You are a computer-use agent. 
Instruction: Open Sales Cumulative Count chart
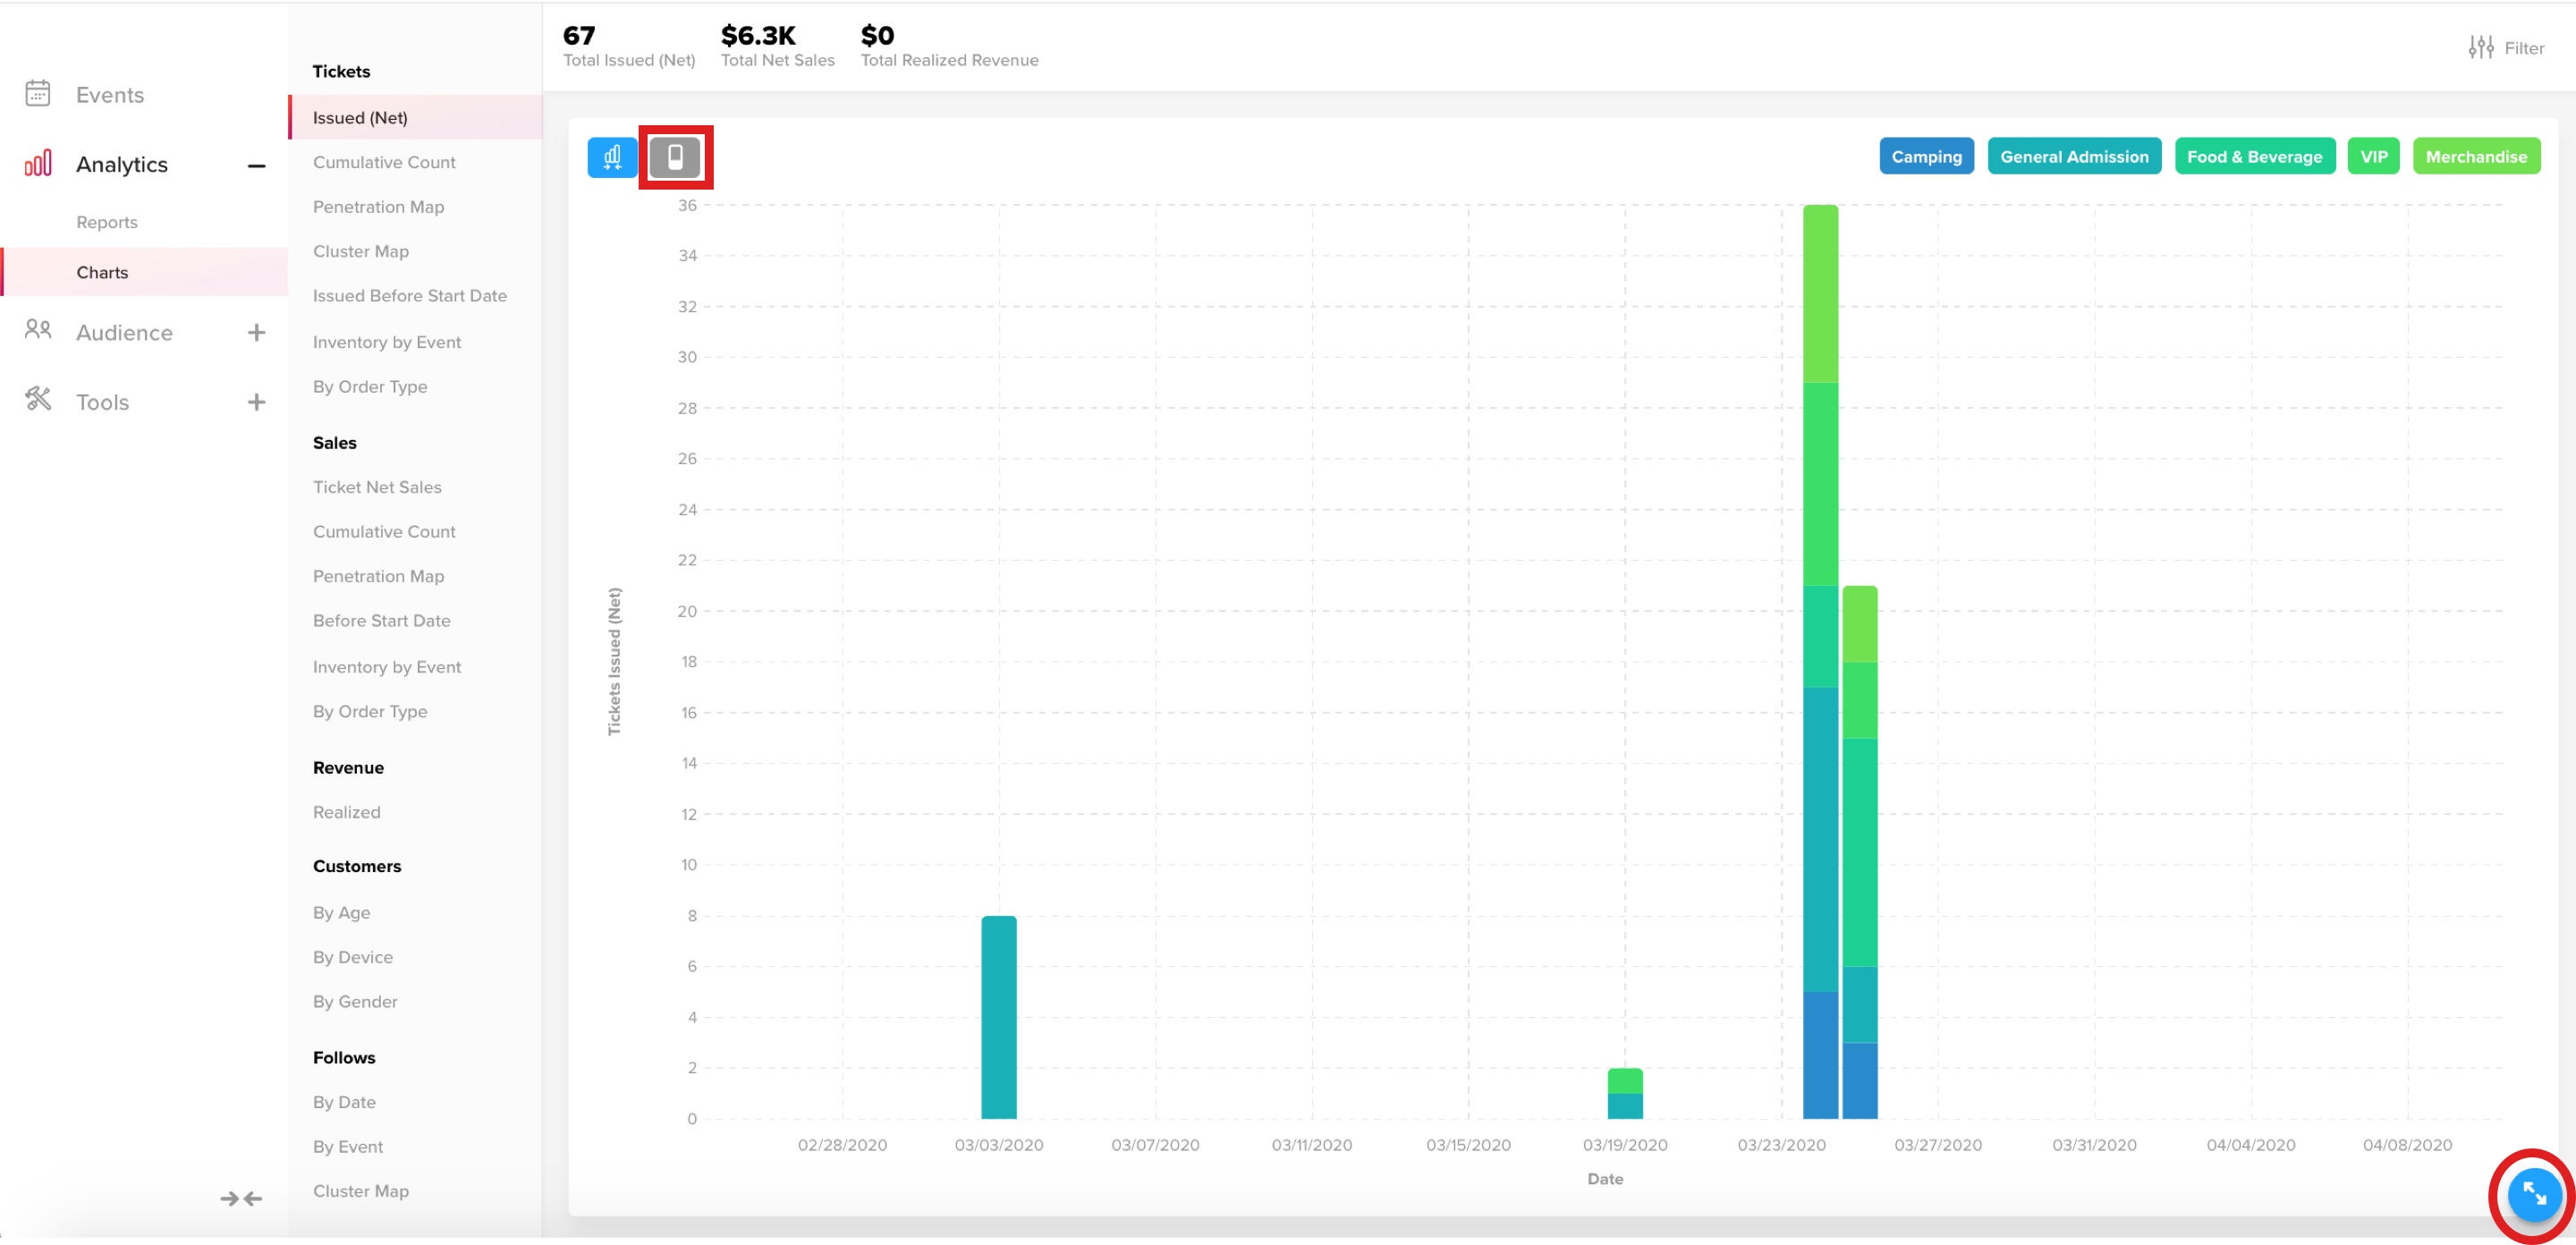(384, 532)
